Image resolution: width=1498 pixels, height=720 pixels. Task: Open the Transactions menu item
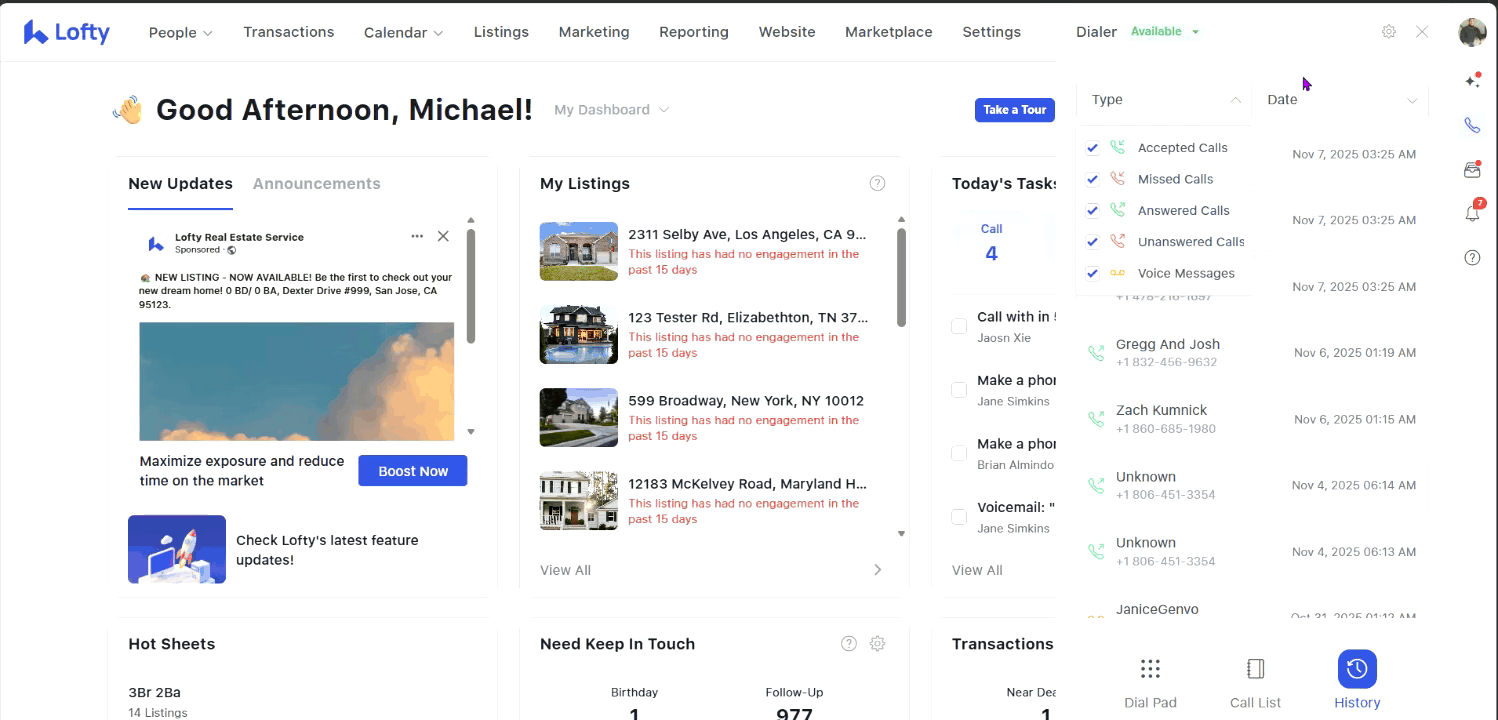pyautogui.click(x=289, y=32)
